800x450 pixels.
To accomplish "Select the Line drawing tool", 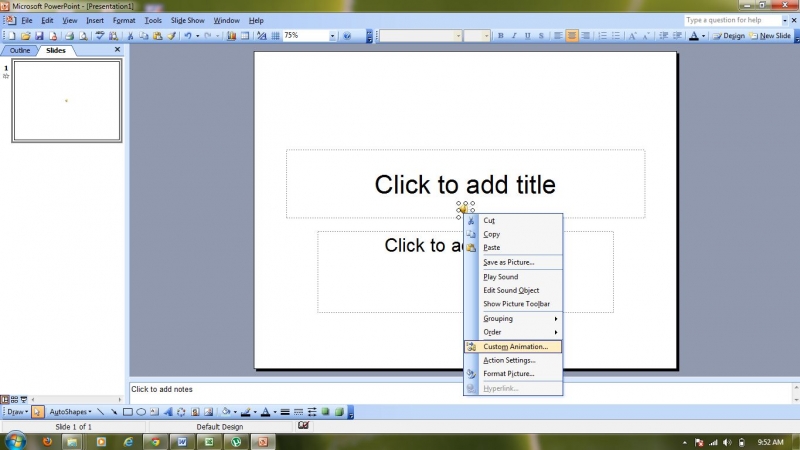I will click(100, 412).
